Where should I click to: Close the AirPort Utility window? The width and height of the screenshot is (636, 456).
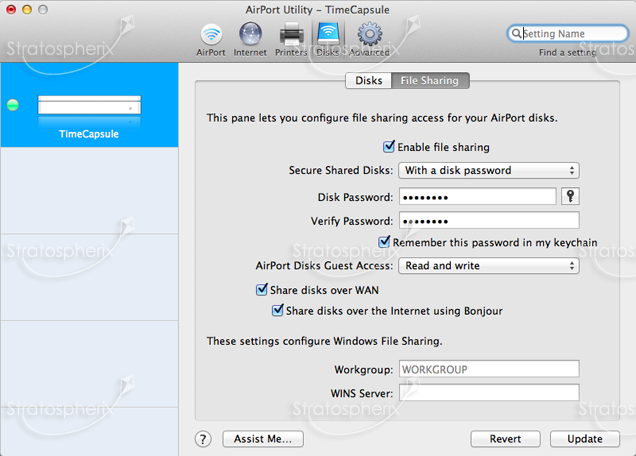tap(11, 9)
